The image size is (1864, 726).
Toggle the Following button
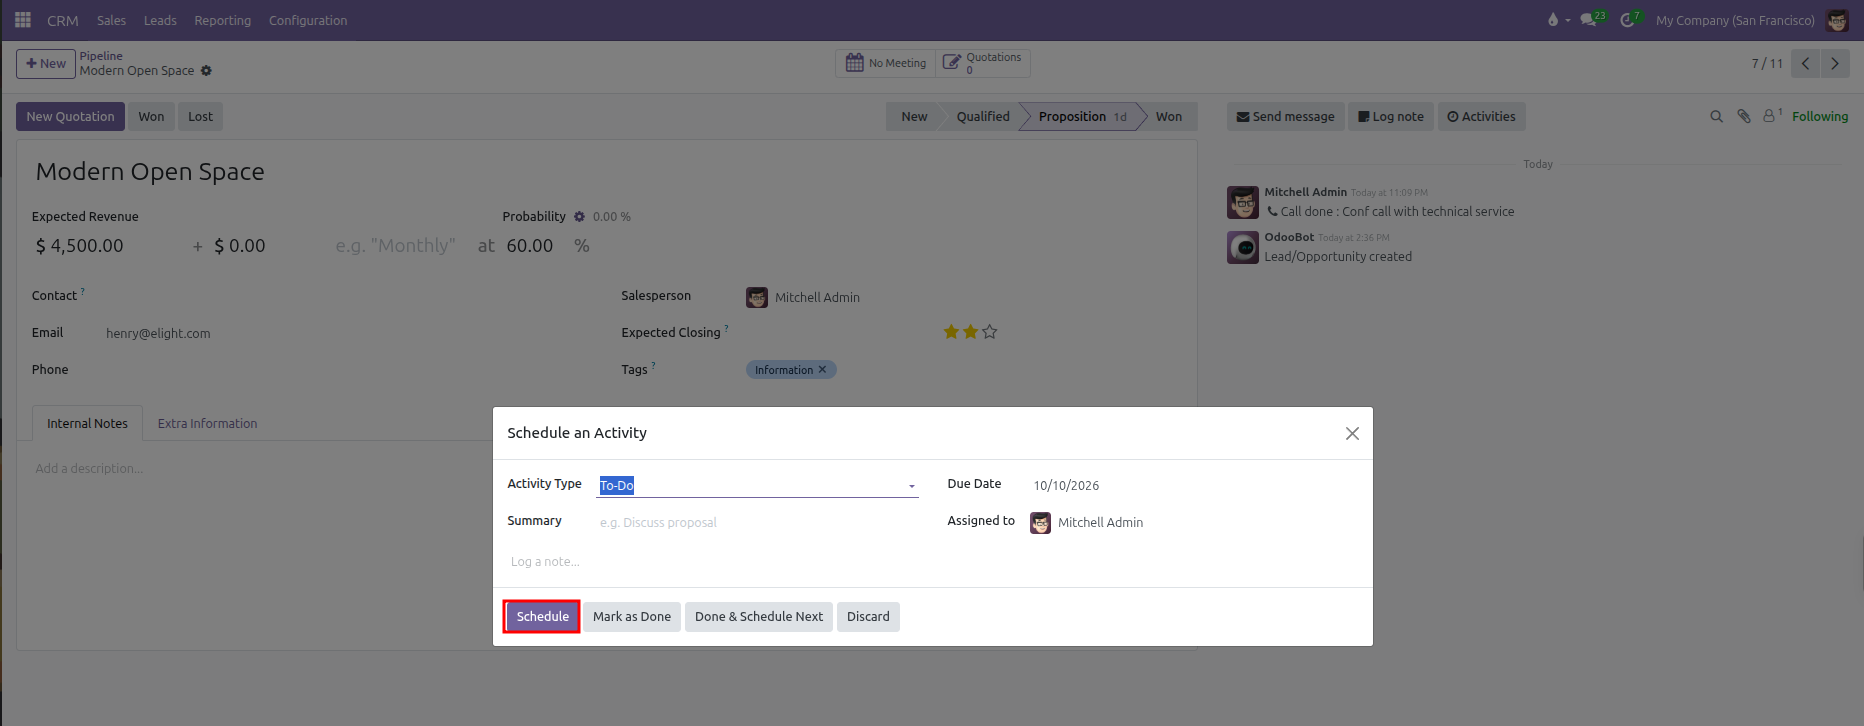(x=1820, y=116)
